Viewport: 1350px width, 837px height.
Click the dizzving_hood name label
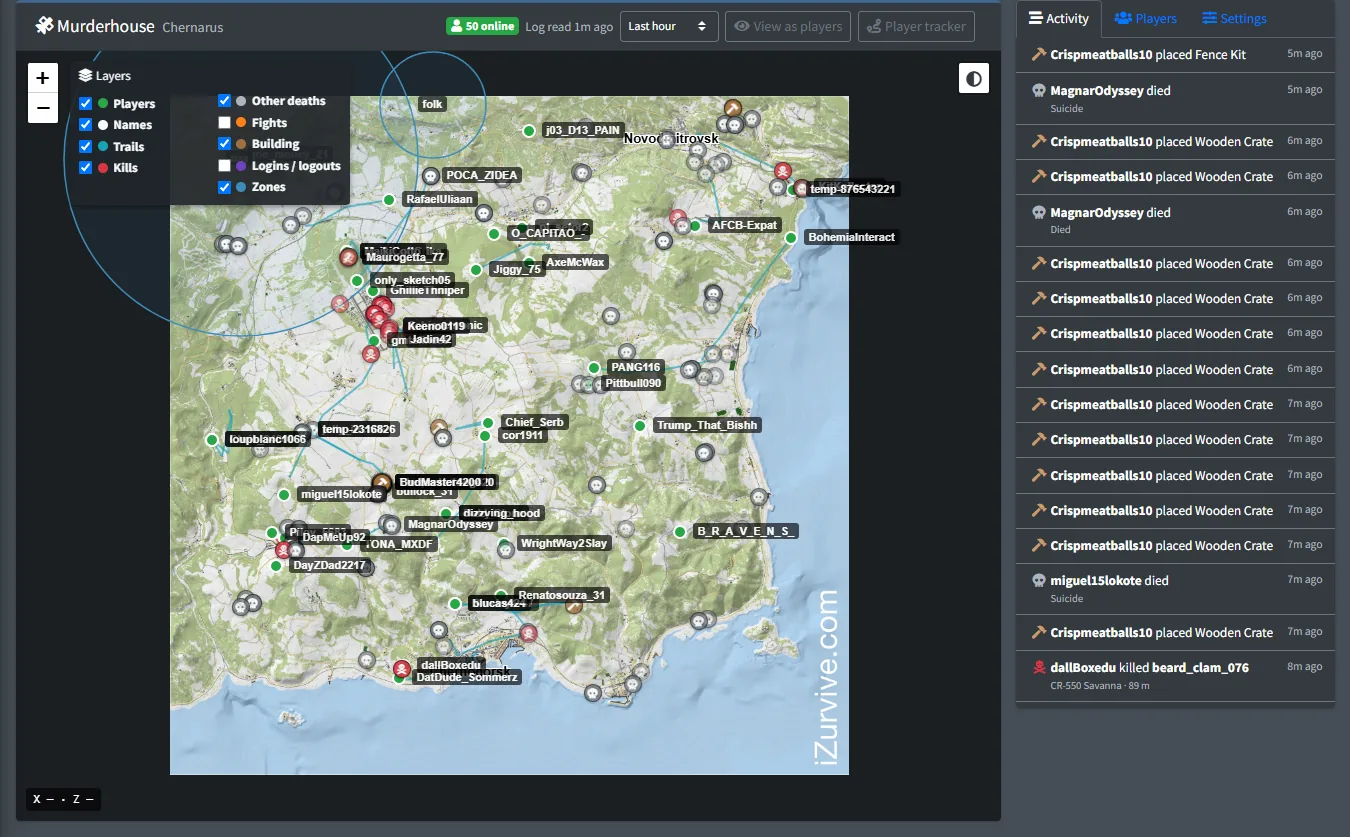(x=501, y=513)
